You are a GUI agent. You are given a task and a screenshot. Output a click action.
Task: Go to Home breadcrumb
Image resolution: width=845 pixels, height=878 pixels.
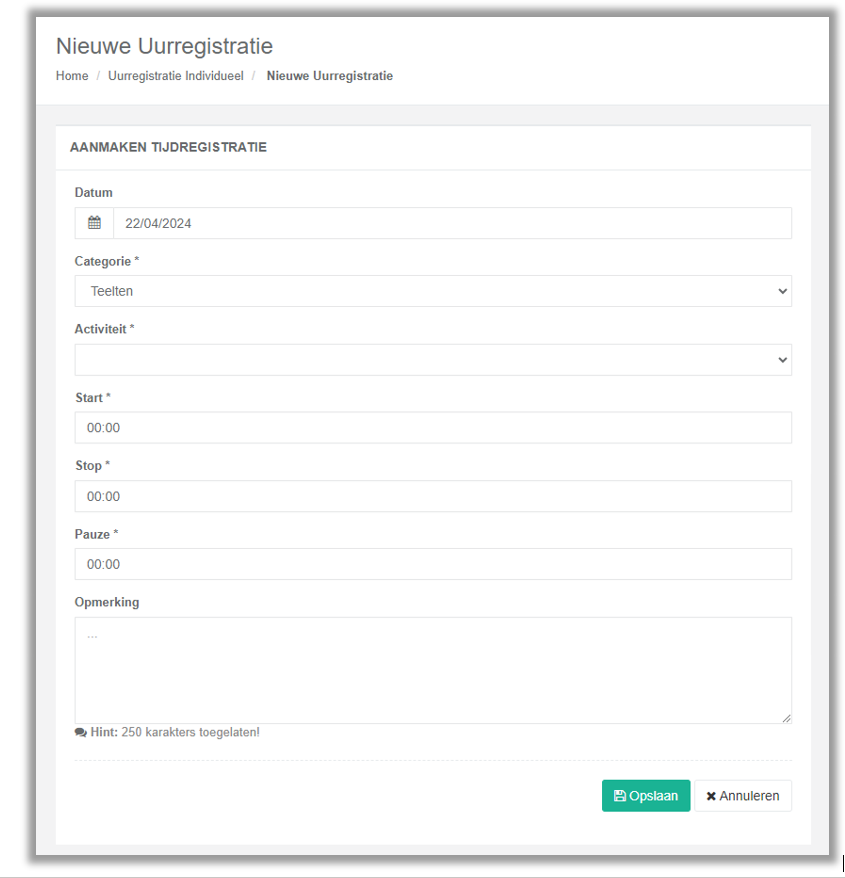pyautogui.click(x=72, y=76)
